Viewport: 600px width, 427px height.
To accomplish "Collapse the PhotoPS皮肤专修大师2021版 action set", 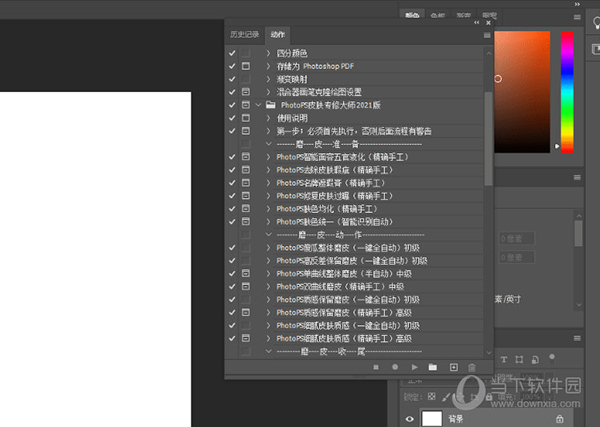I will 258,104.
